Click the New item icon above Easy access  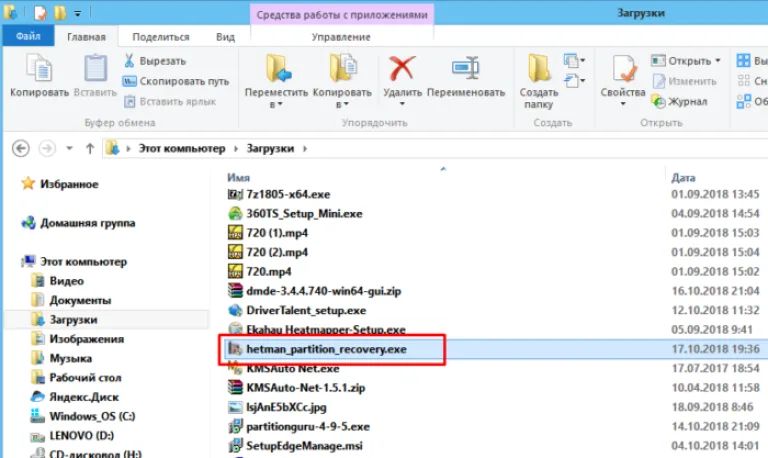[571, 61]
